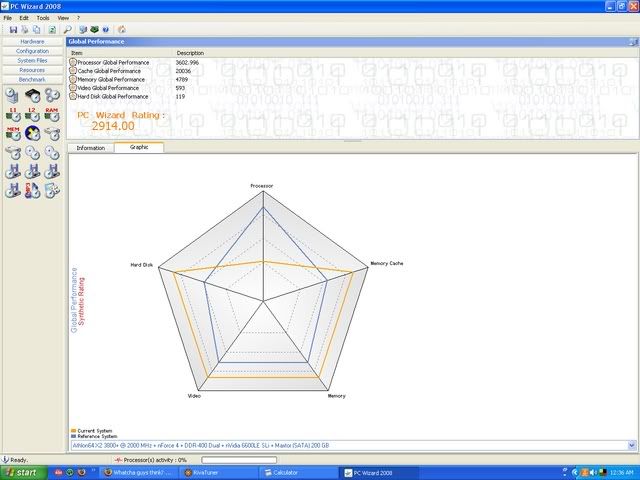
Task: Open the Benchmark sidebar section
Action: click(32, 80)
